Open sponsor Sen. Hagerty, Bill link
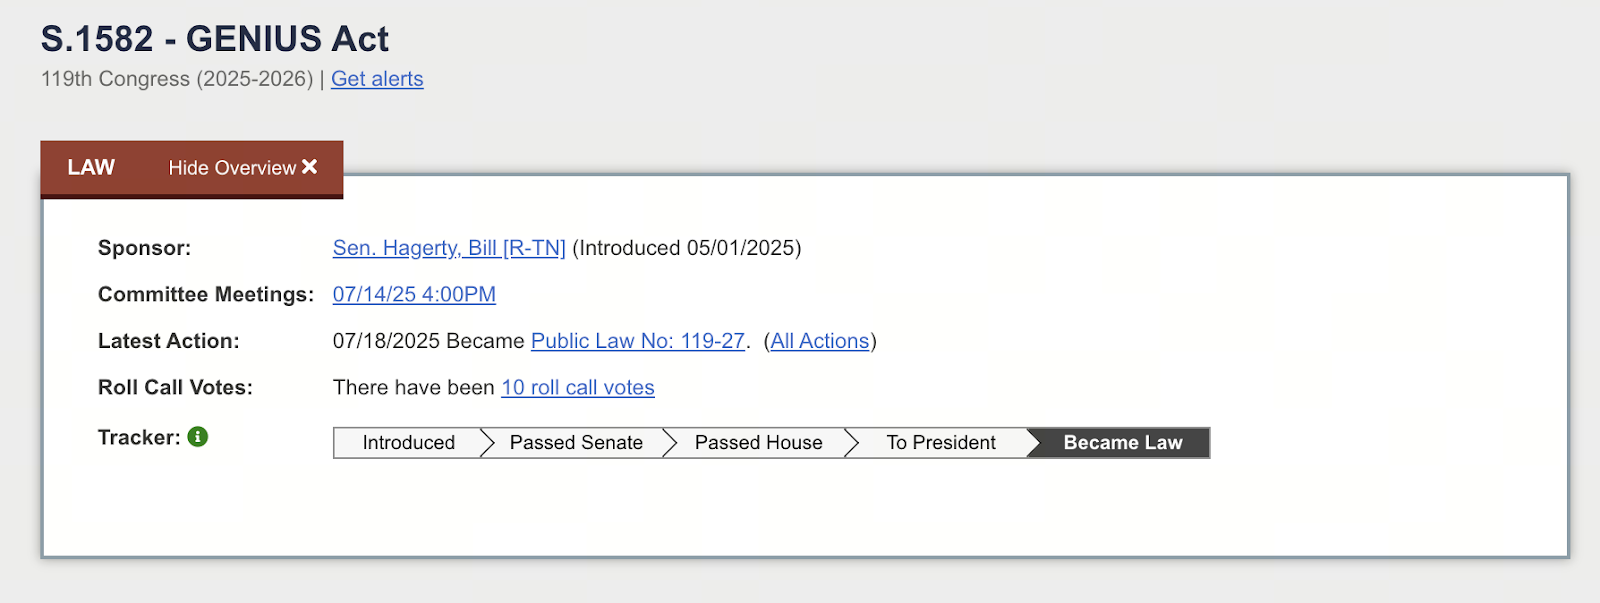 coord(449,248)
